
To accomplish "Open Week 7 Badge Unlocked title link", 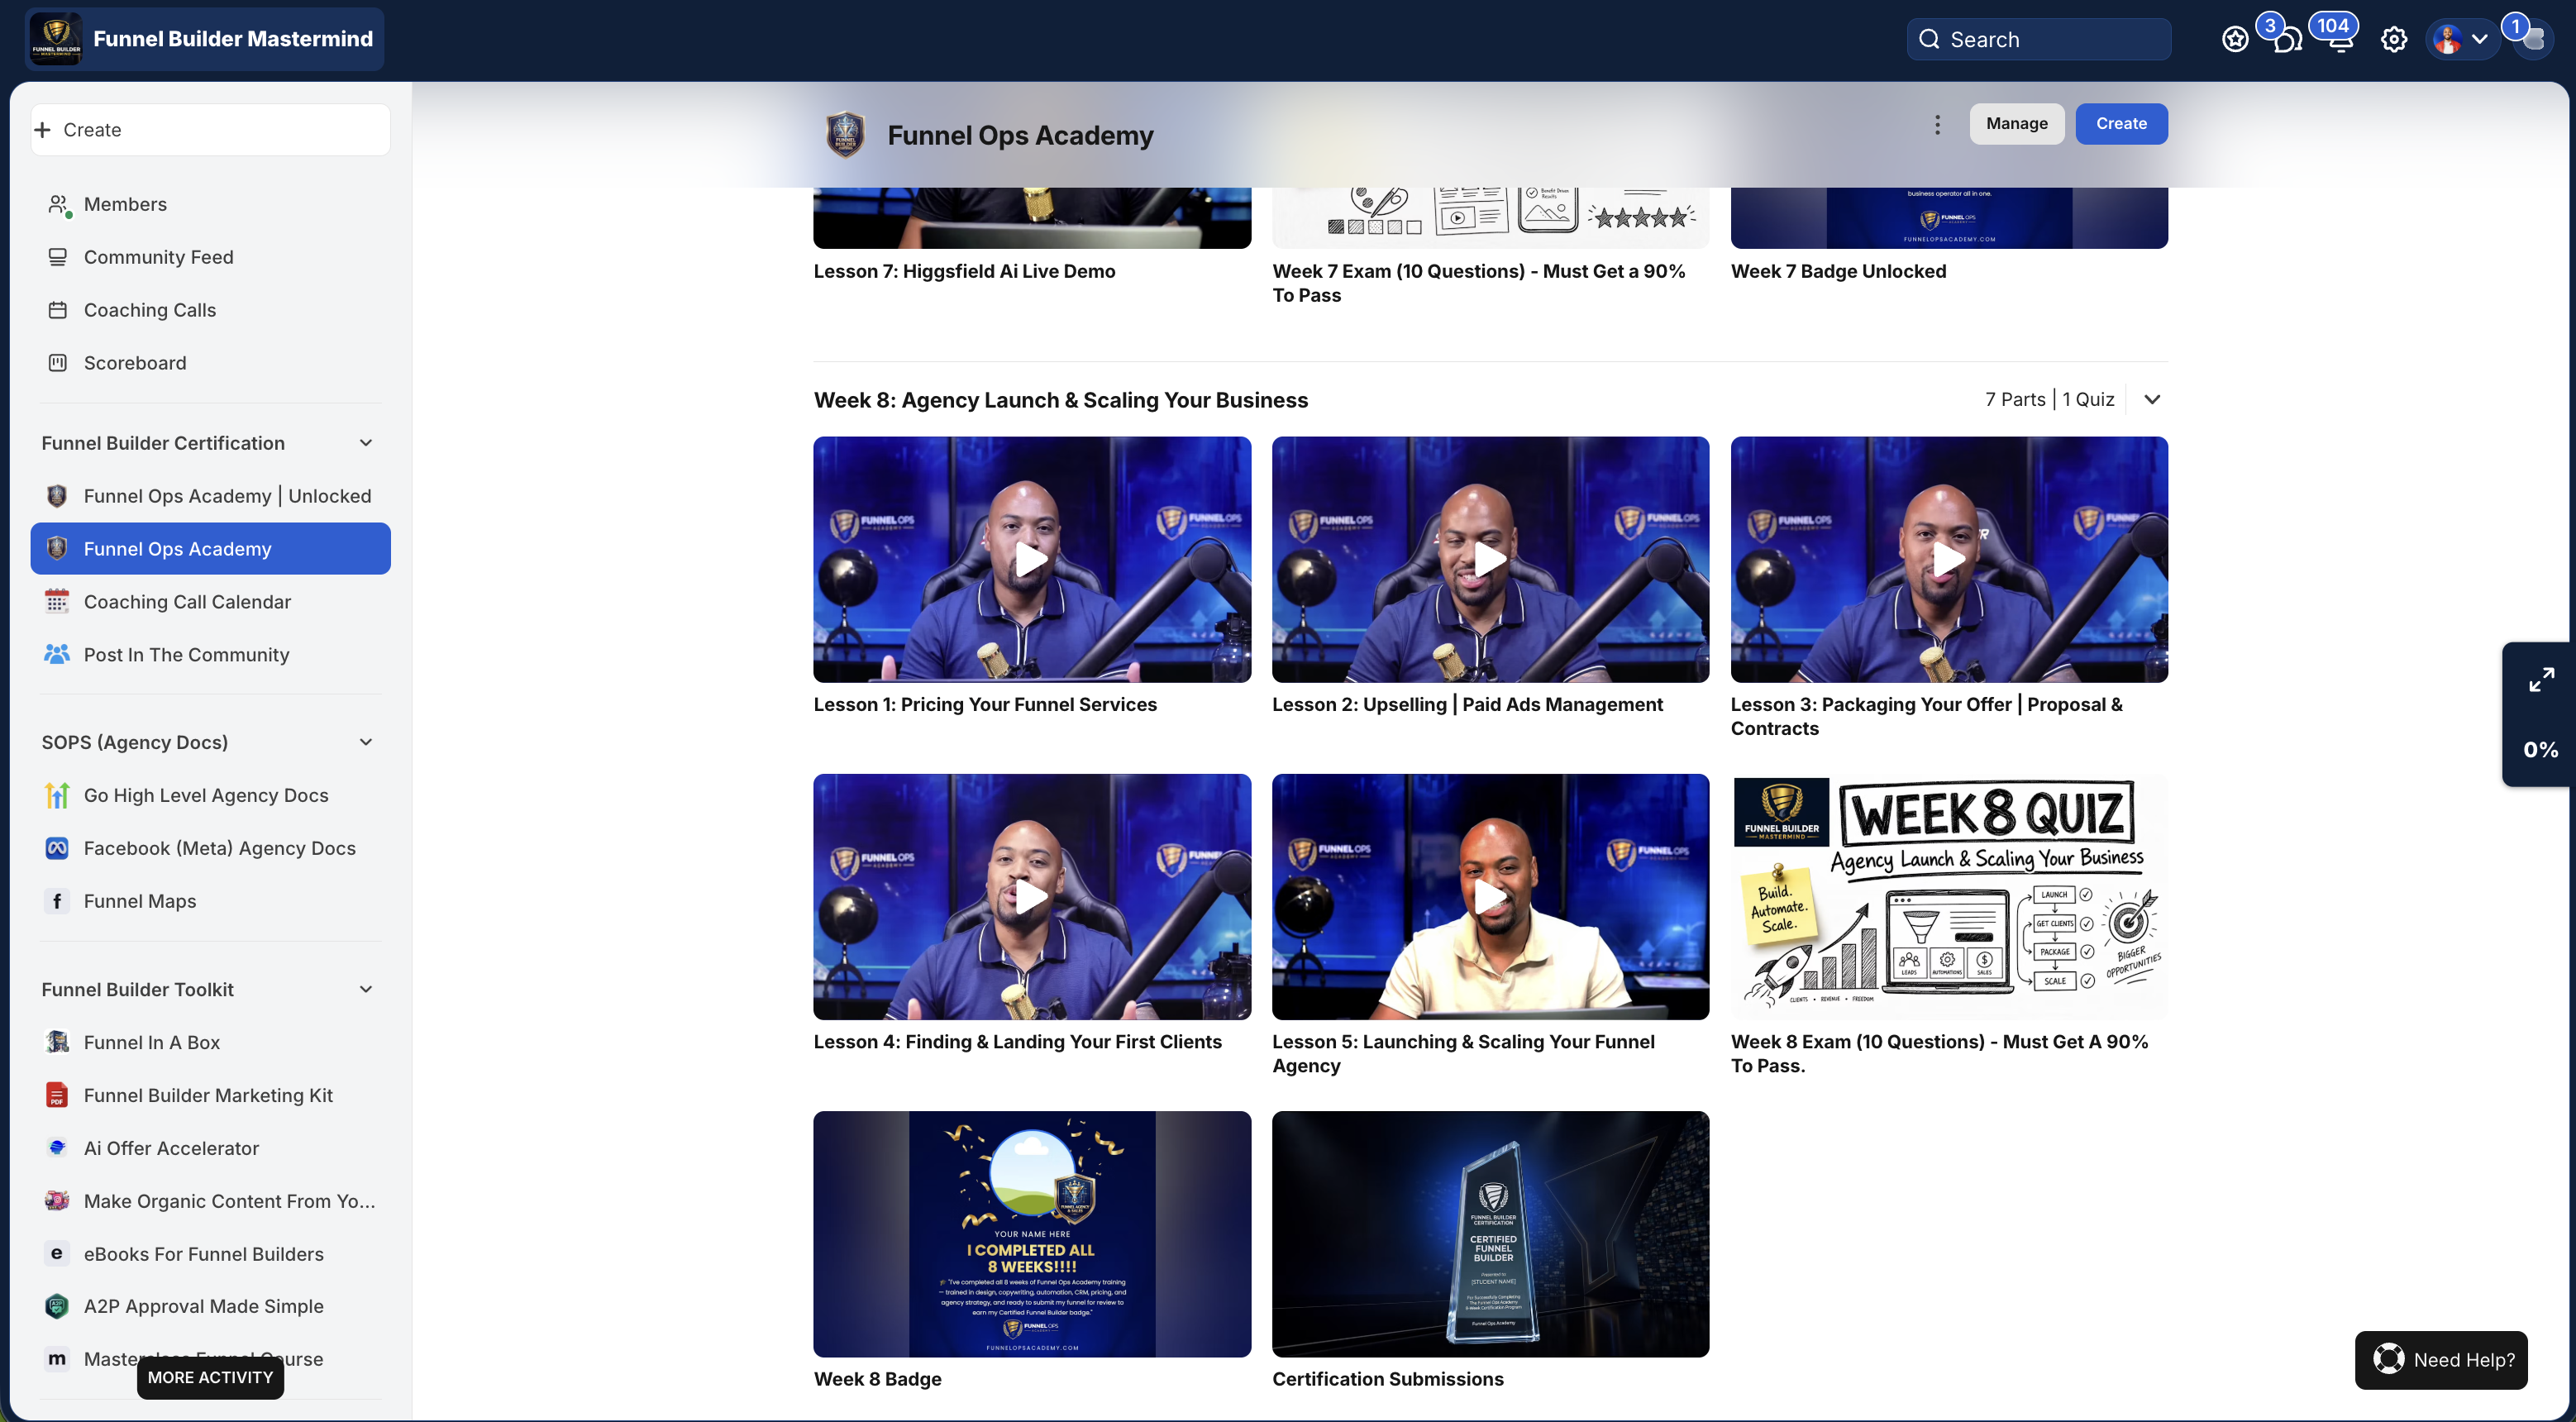I will (x=1838, y=271).
